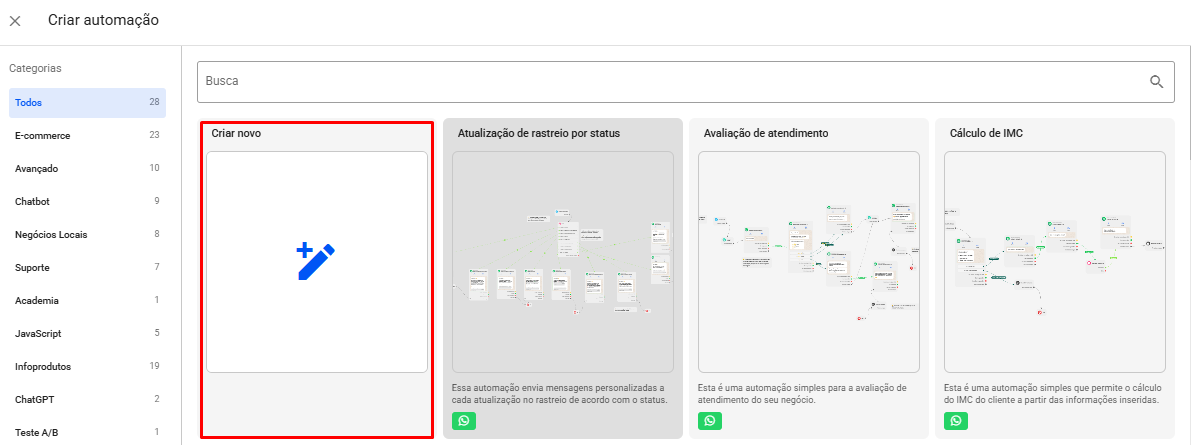Show Suporte category templates

point(87,268)
